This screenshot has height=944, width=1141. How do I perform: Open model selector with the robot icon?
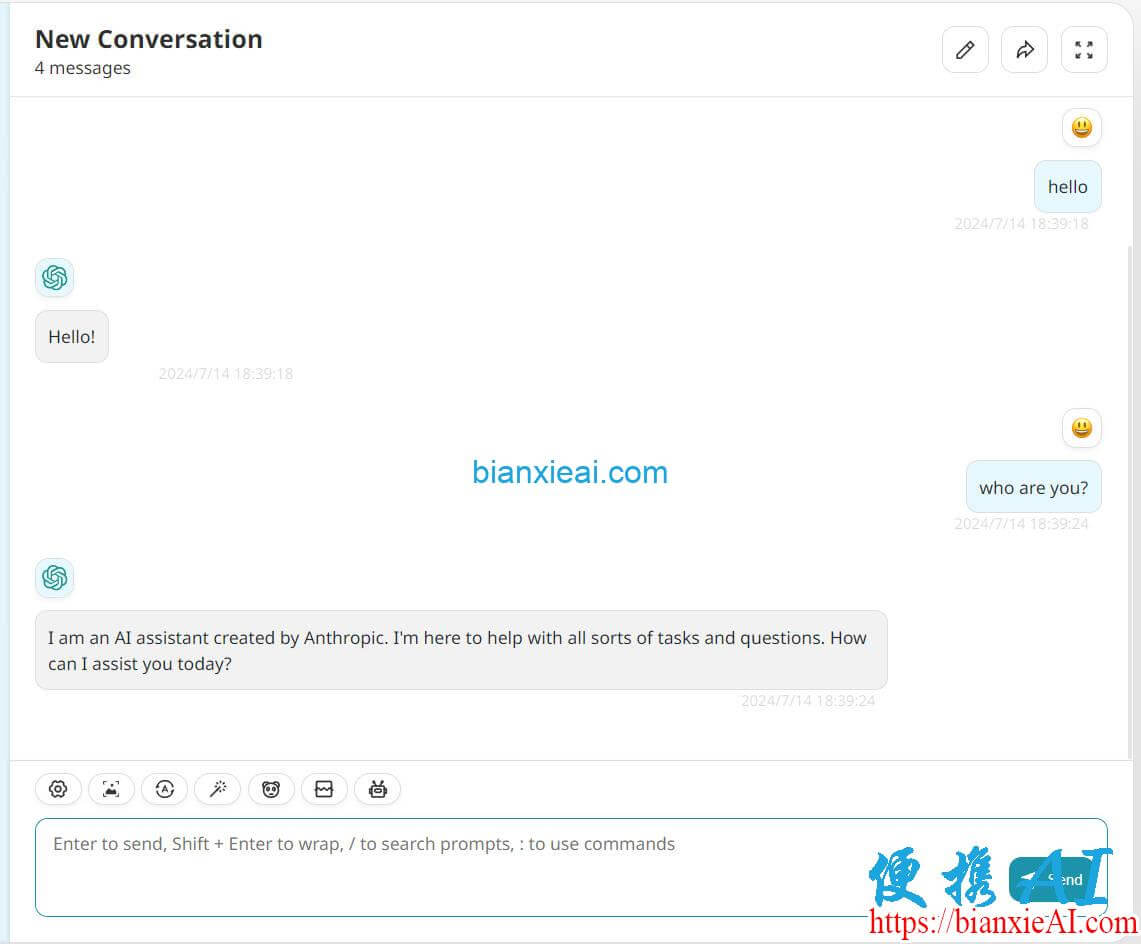(378, 789)
